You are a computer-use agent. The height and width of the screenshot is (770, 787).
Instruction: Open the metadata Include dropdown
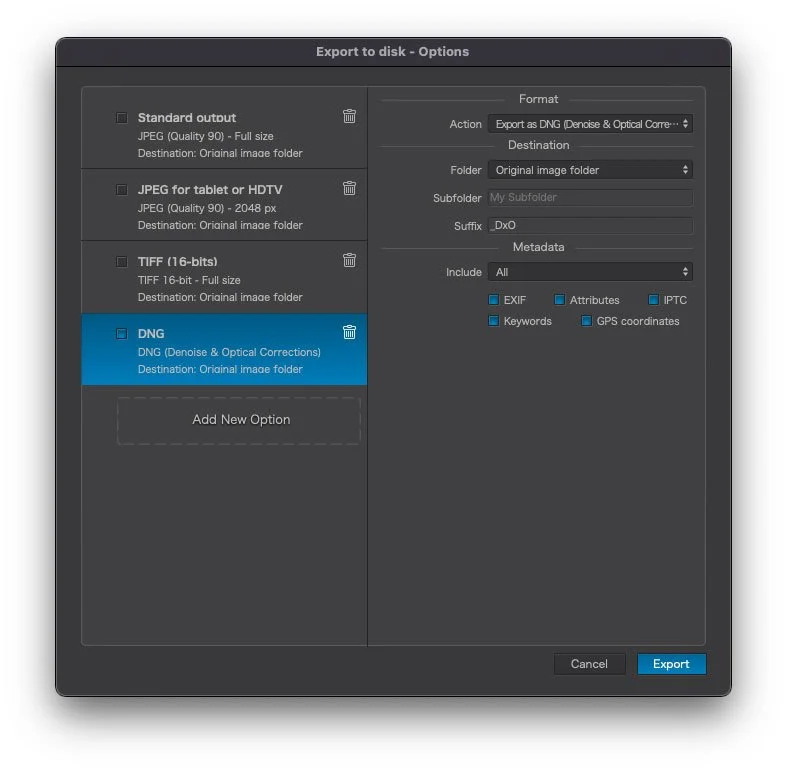click(x=590, y=272)
